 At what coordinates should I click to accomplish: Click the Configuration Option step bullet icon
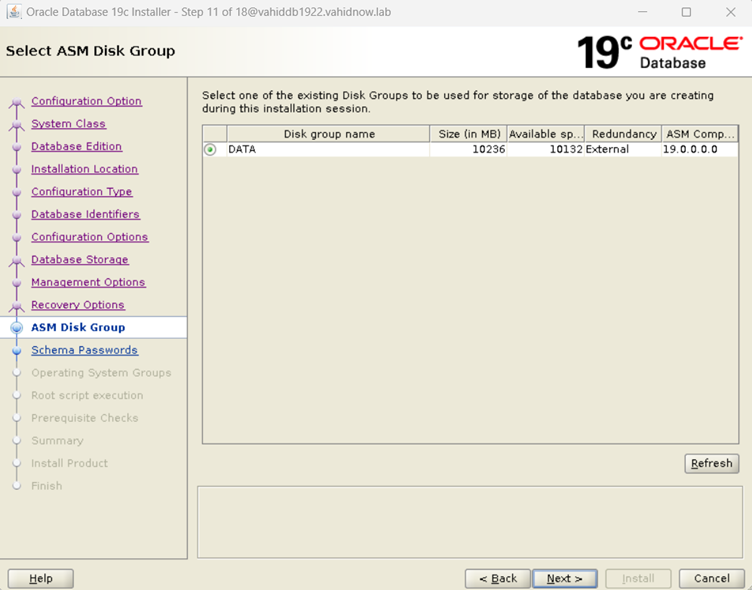tap(16, 102)
